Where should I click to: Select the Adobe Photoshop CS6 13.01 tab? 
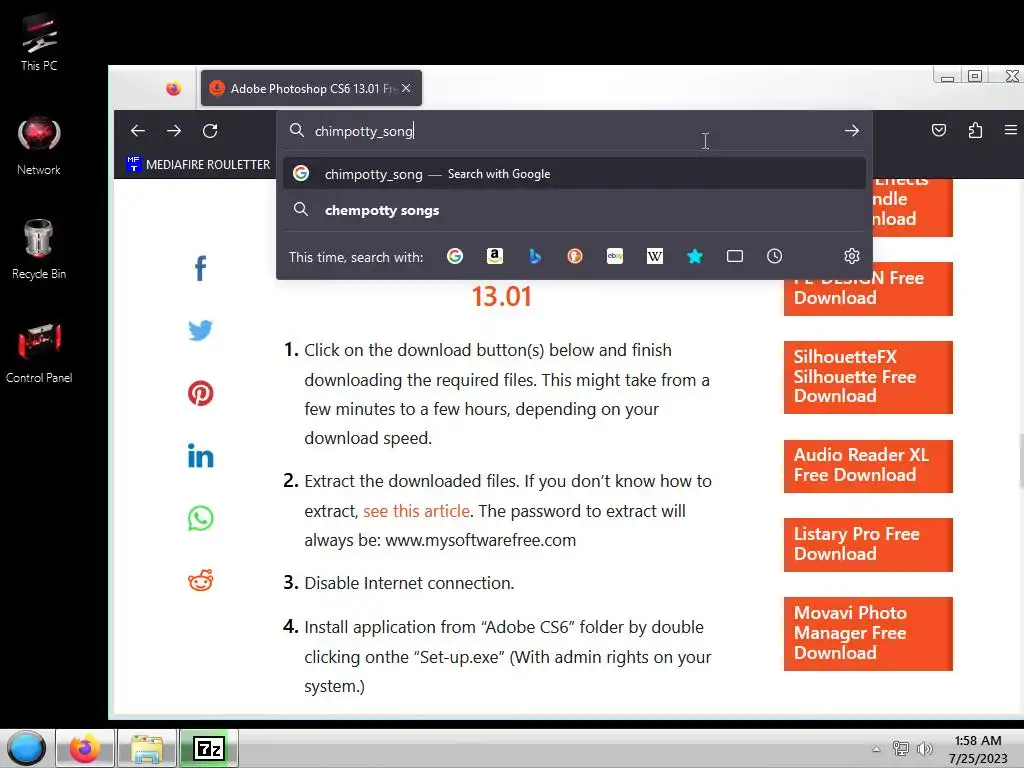(312, 88)
